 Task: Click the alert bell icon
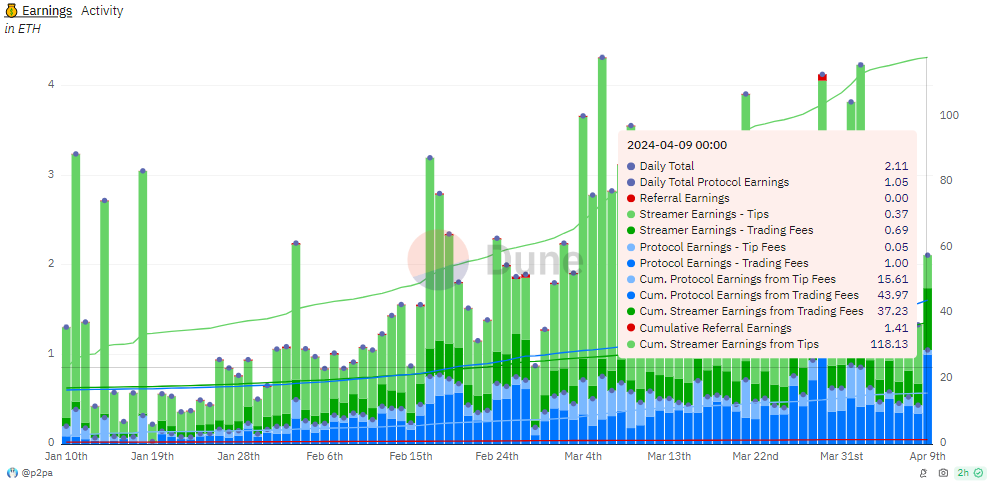[923, 473]
